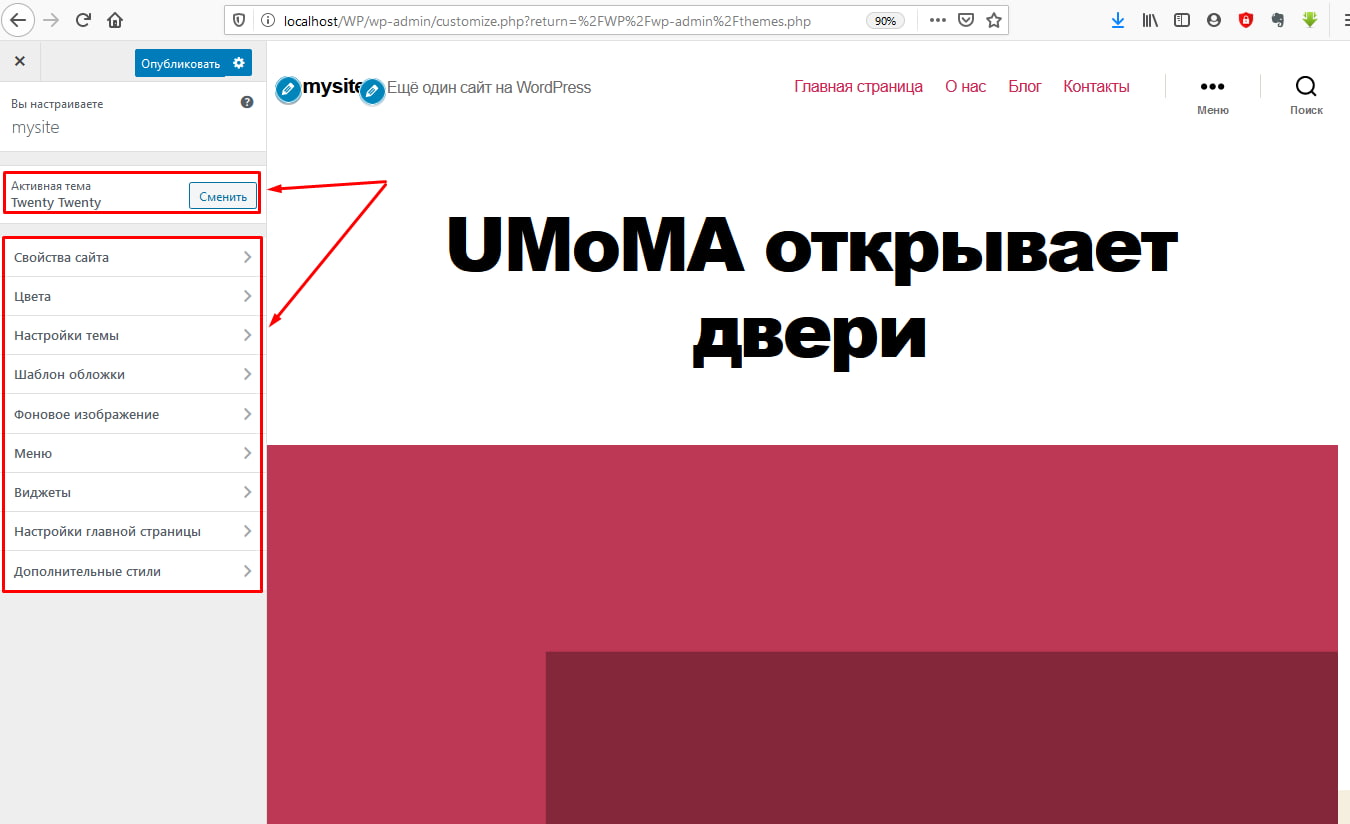This screenshot has height=824, width=1350.
Task: Expand Дополнительные стили section
Action: 132,571
